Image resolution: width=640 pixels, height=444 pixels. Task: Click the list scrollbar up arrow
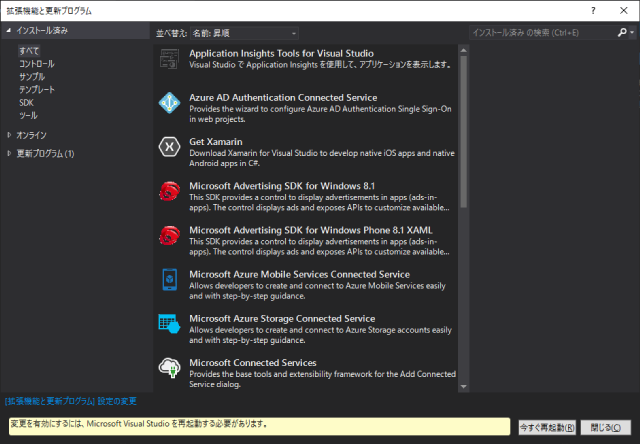point(463,51)
